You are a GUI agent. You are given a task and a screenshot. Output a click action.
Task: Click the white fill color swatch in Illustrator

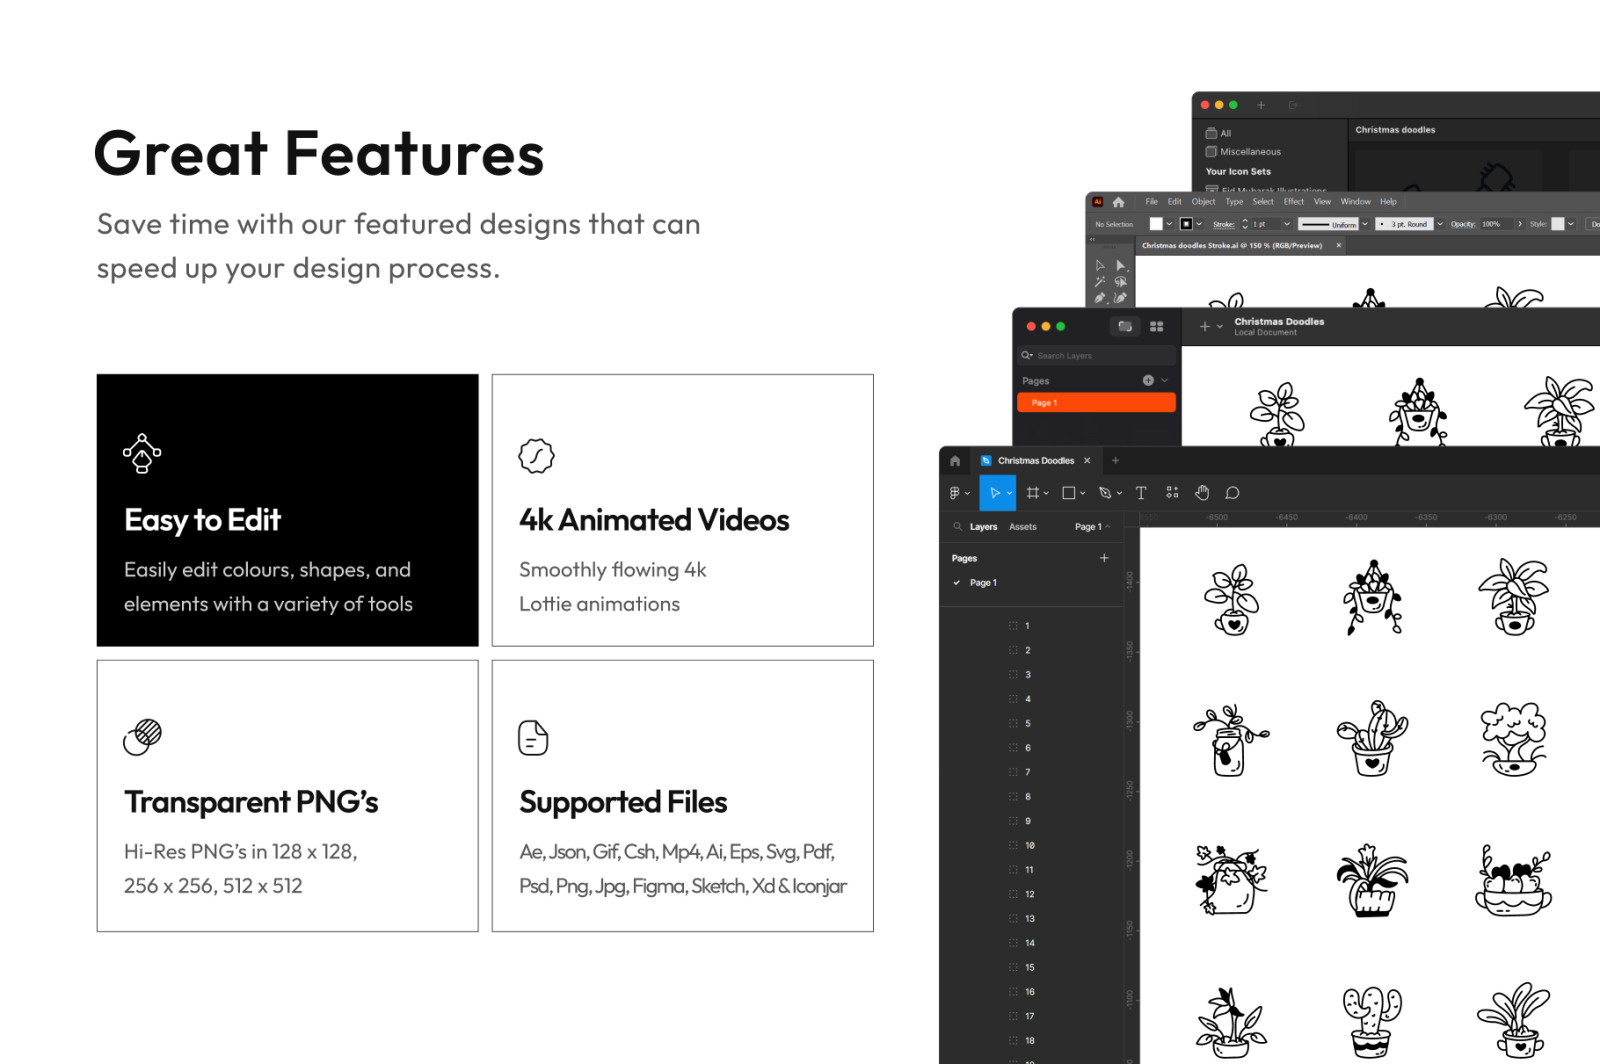[x=1156, y=224]
